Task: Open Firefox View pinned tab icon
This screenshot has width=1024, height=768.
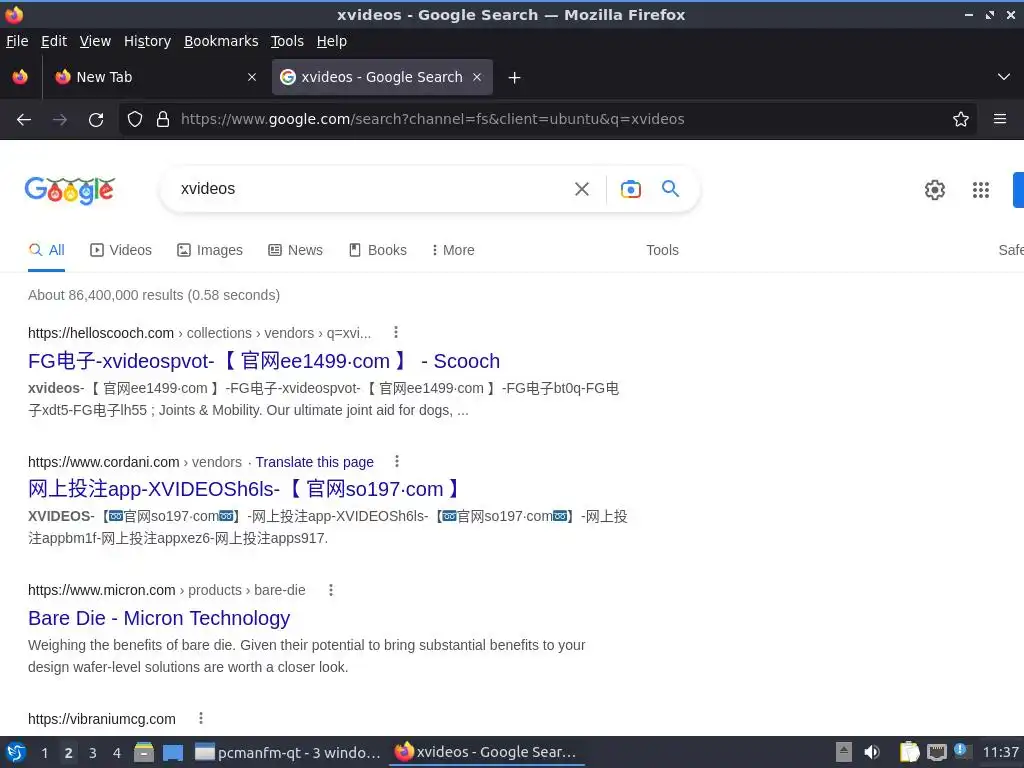Action: [20, 77]
